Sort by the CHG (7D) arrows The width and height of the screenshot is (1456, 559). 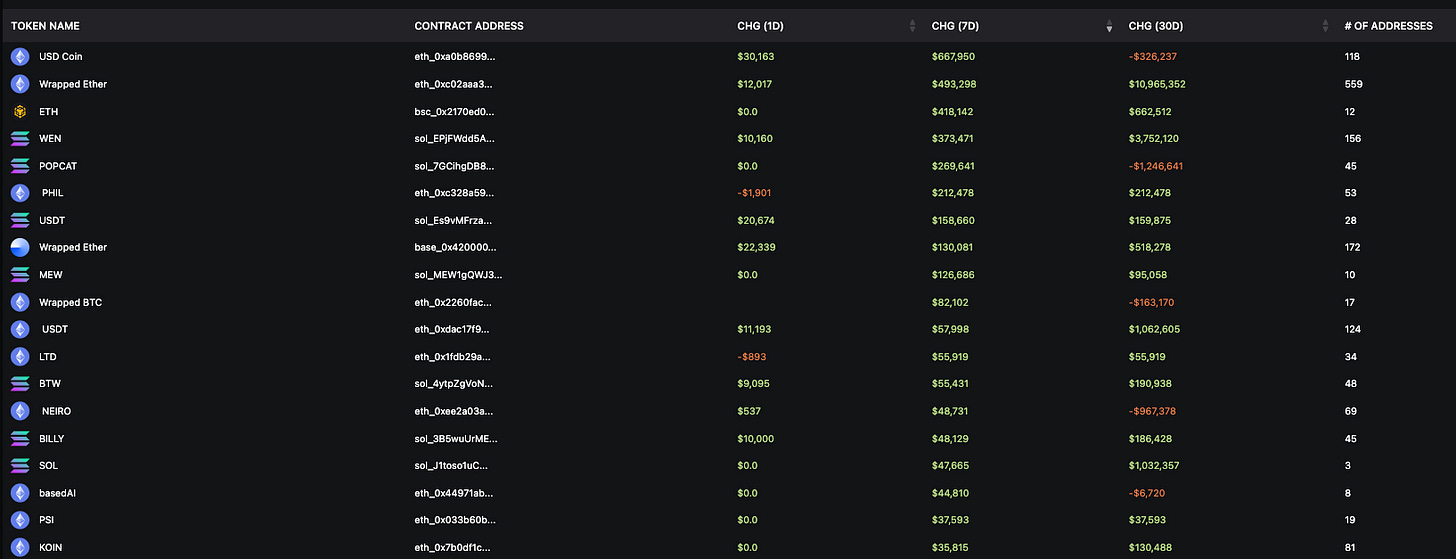[x=1109, y=26]
